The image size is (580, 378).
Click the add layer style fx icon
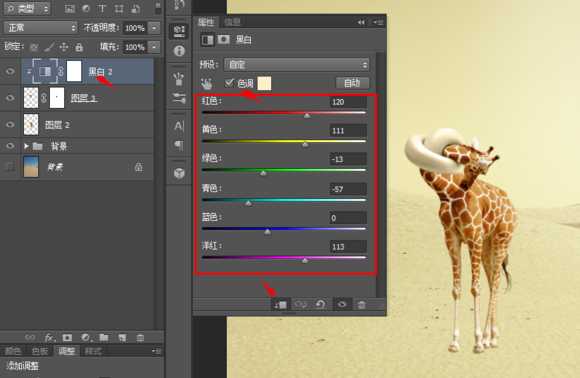pos(49,338)
